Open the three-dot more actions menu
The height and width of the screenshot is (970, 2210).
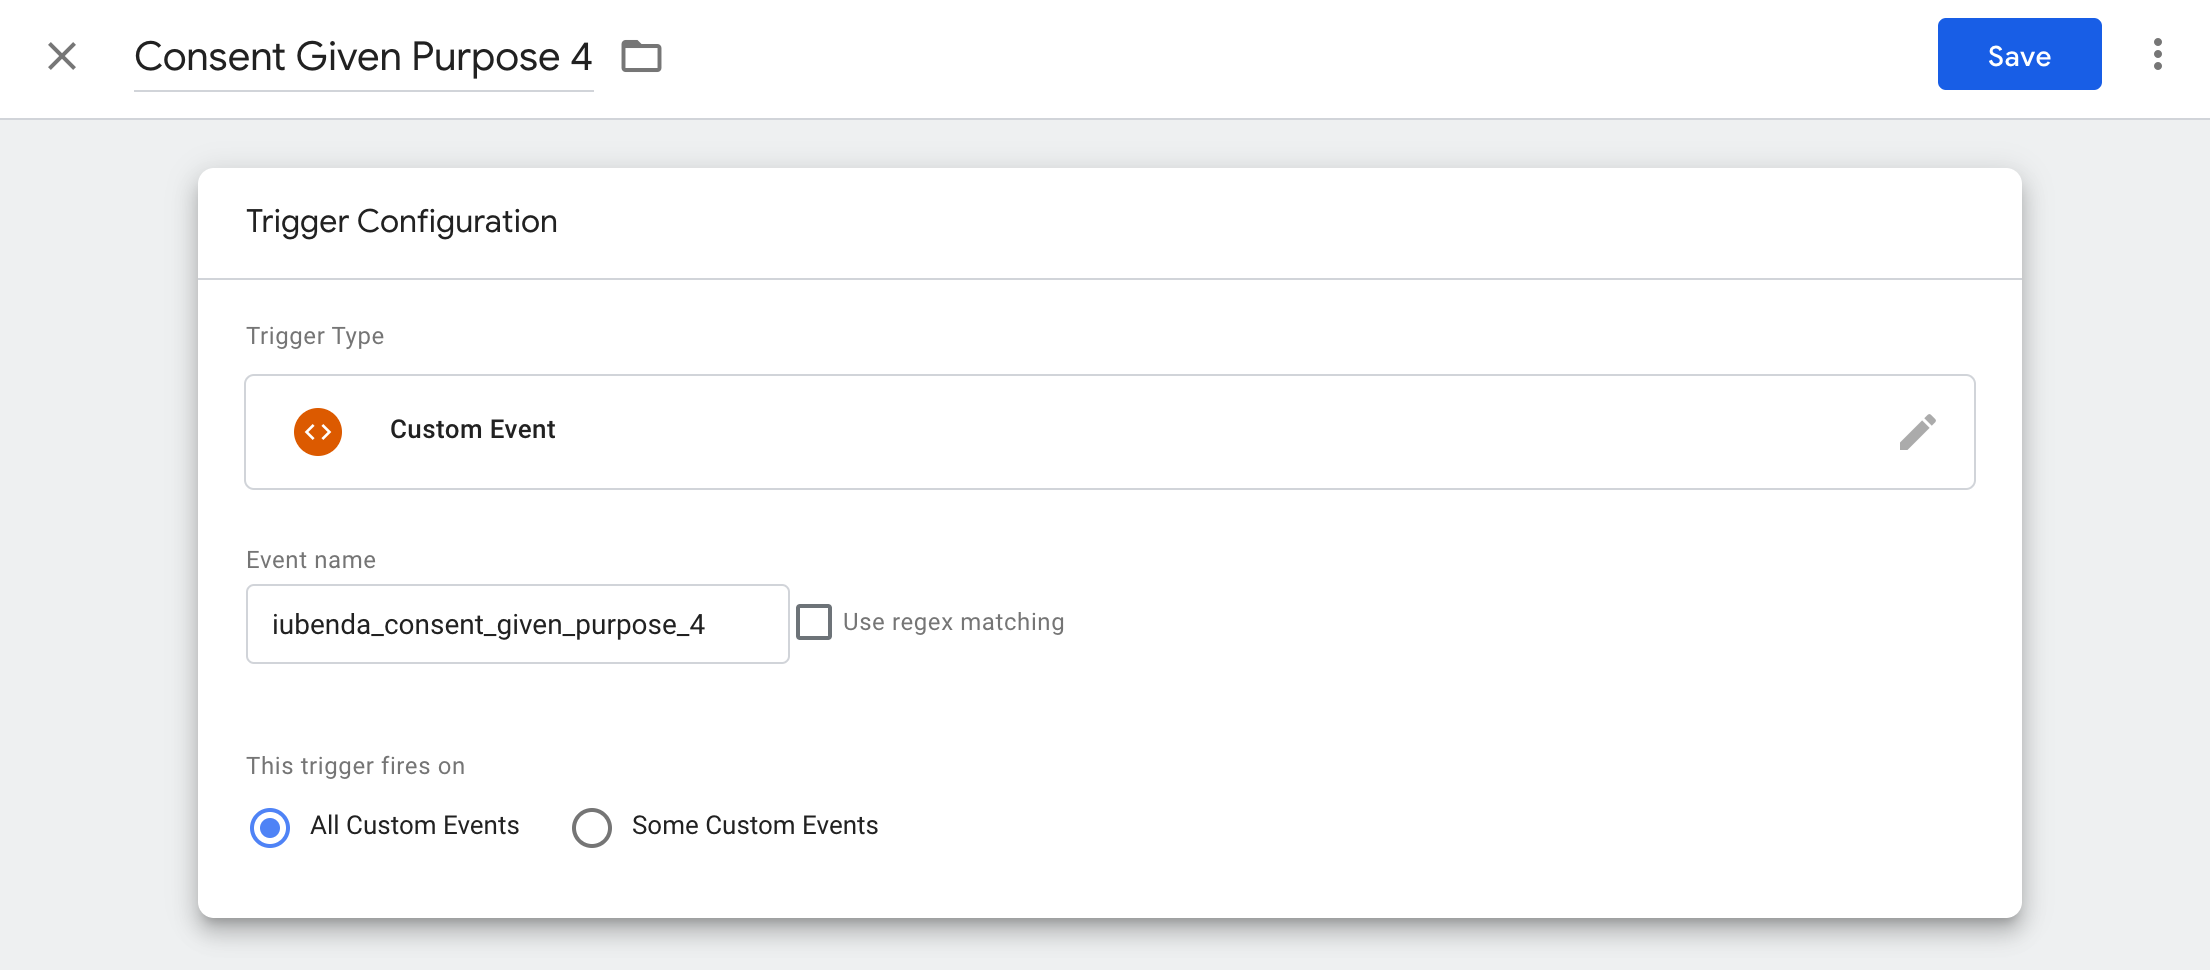point(2157,54)
